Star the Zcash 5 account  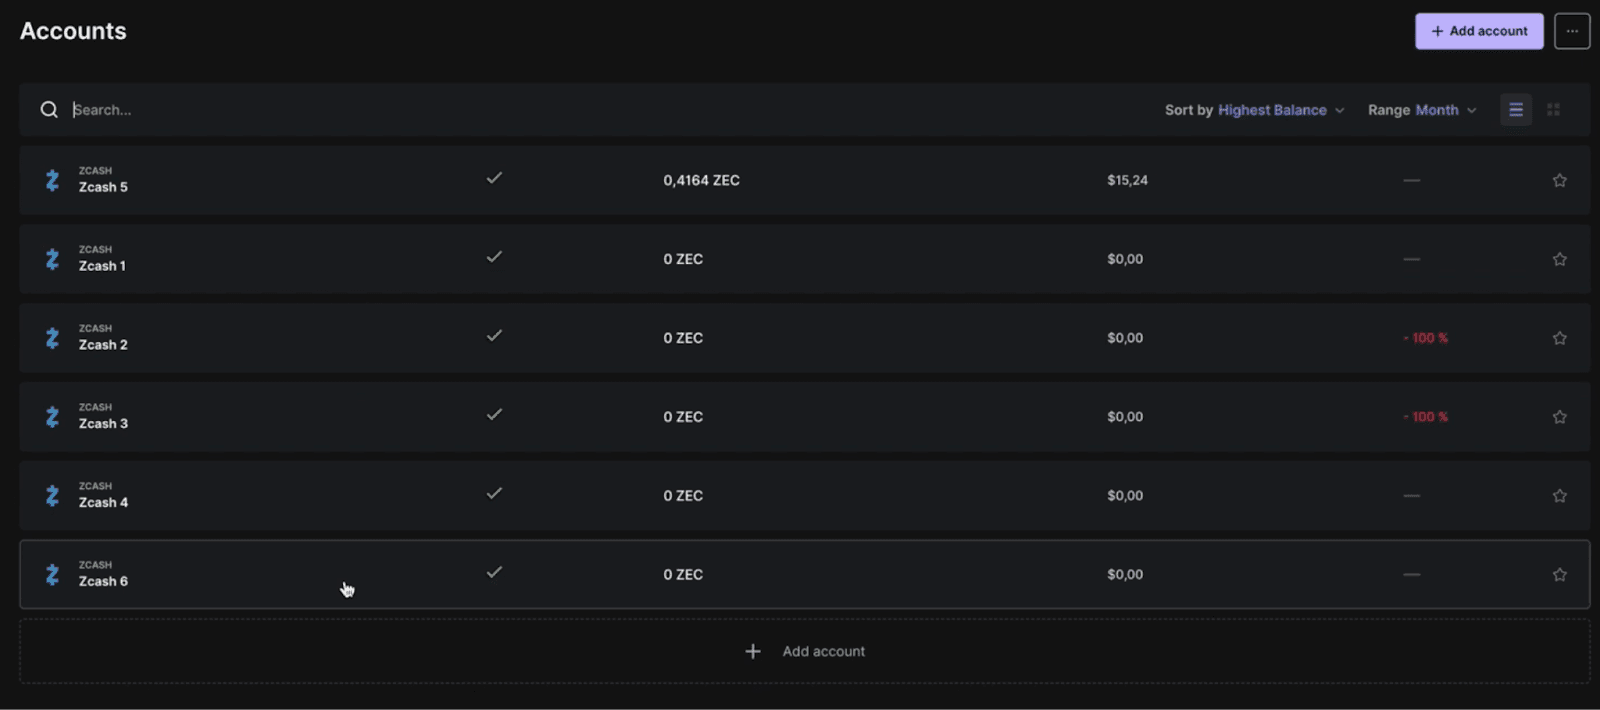tap(1559, 180)
